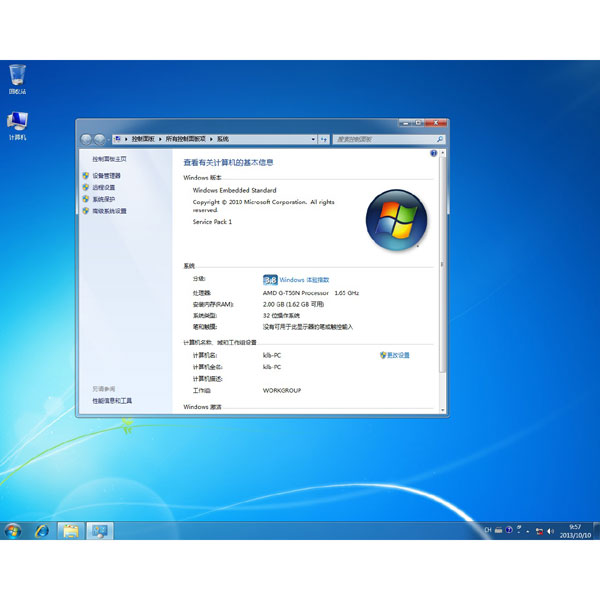Open System protection in sidebar

coord(104,199)
